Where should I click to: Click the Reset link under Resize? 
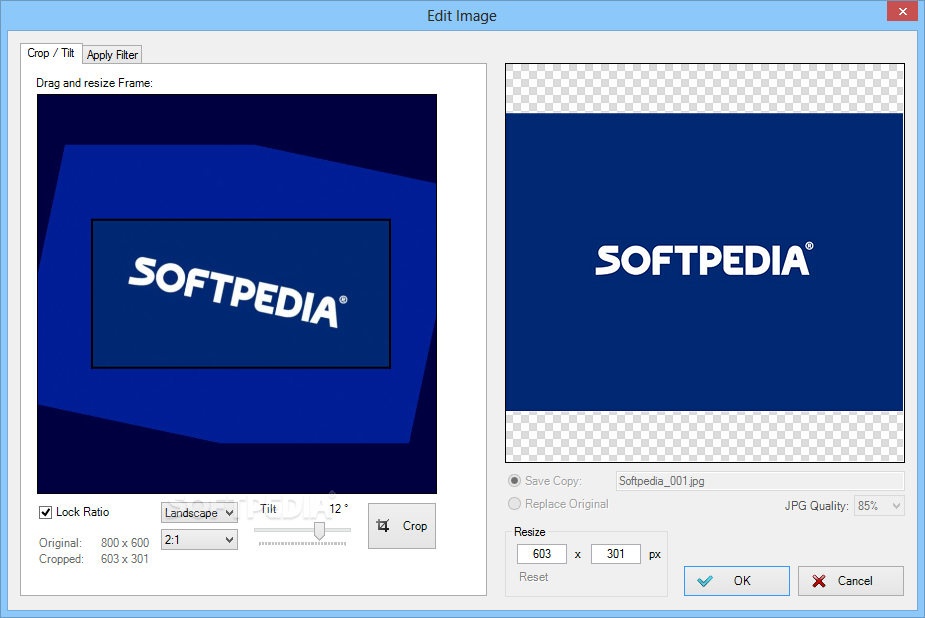click(x=533, y=577)
